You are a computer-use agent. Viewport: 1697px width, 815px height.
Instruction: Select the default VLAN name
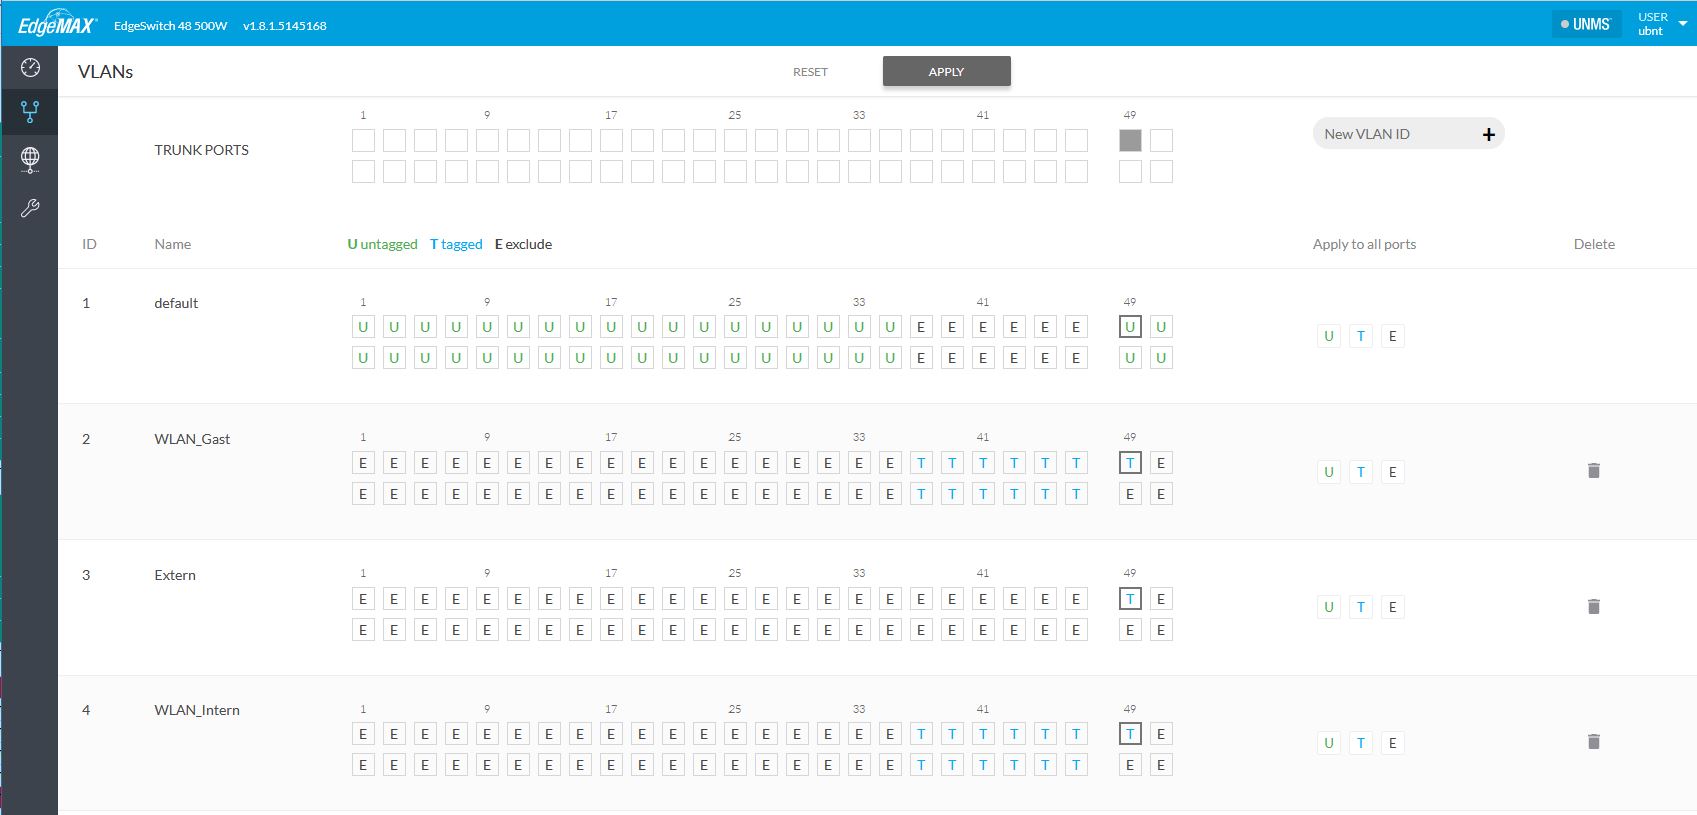point(176,303)
